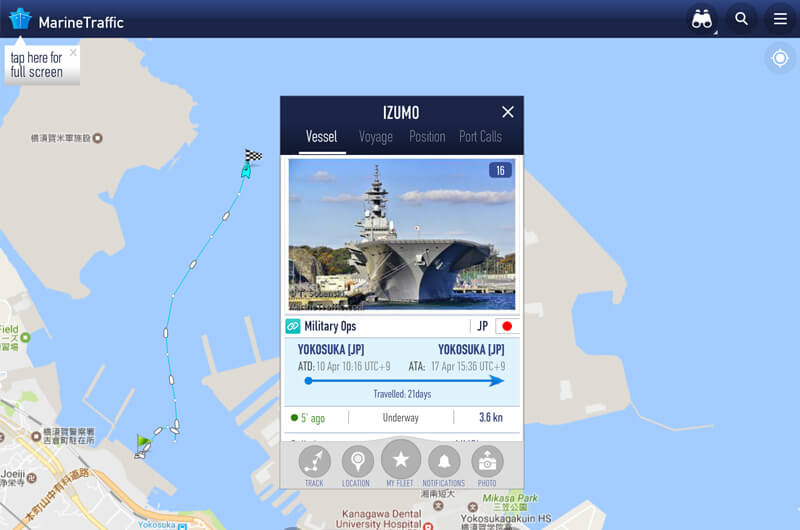Select the Vessel tab

pyautogui.click(x=321, y=137)
